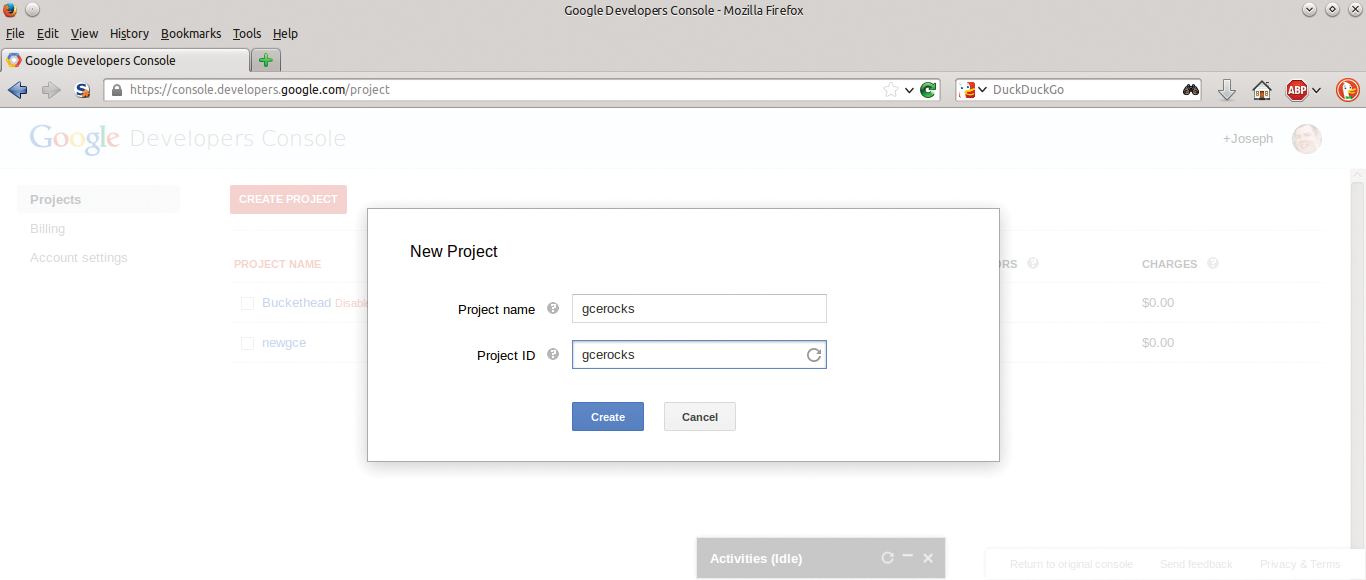Click the Create button in New Project dialog

pos(608,417)
